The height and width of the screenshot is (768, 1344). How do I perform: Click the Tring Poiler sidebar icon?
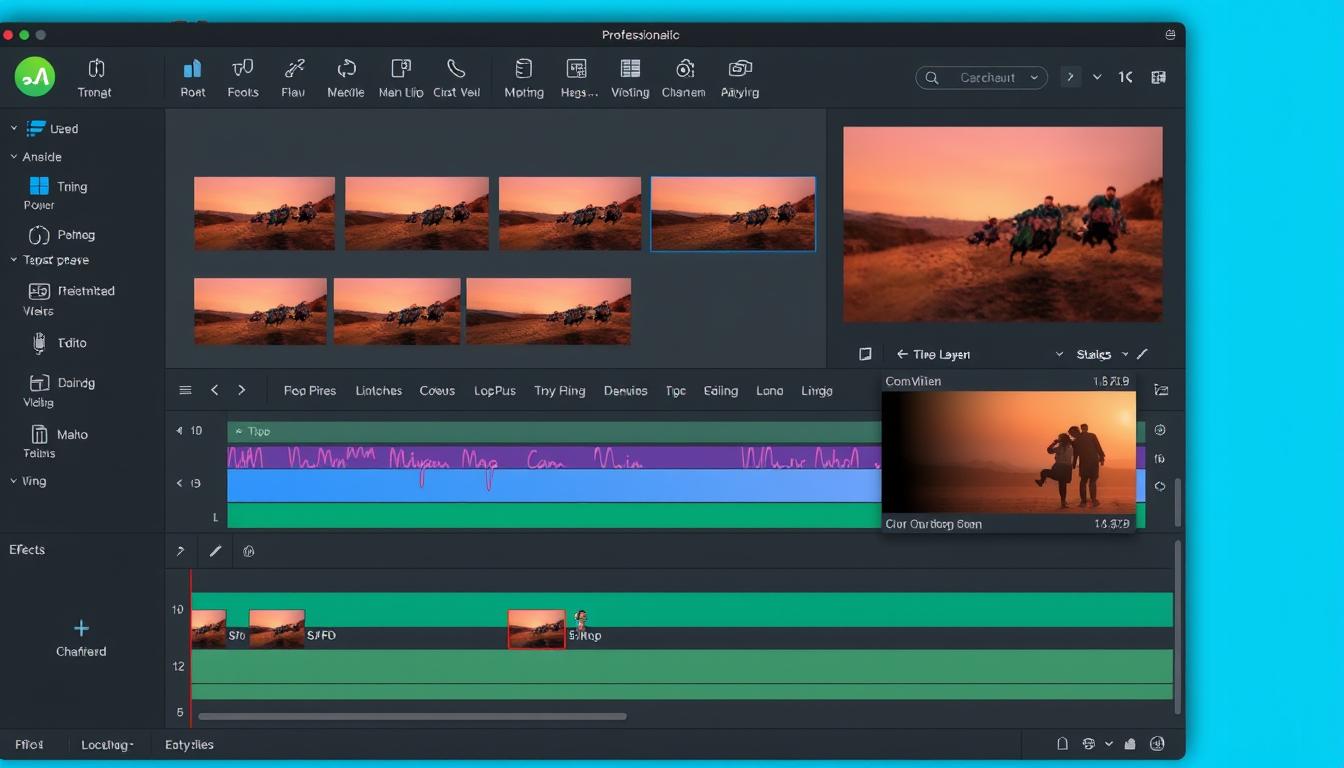click(x=39, y=186)
